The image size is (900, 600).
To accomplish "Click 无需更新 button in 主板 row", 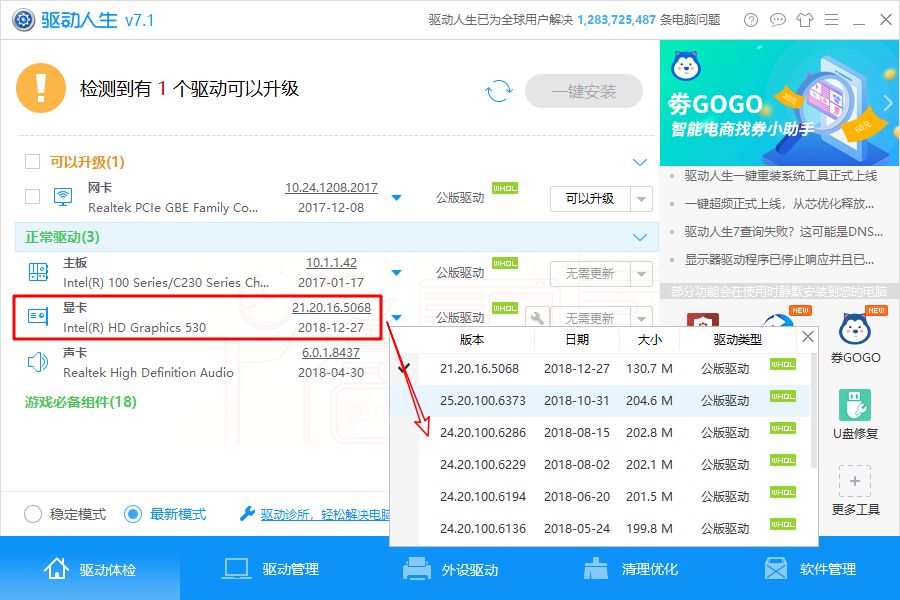I will 590,274.
